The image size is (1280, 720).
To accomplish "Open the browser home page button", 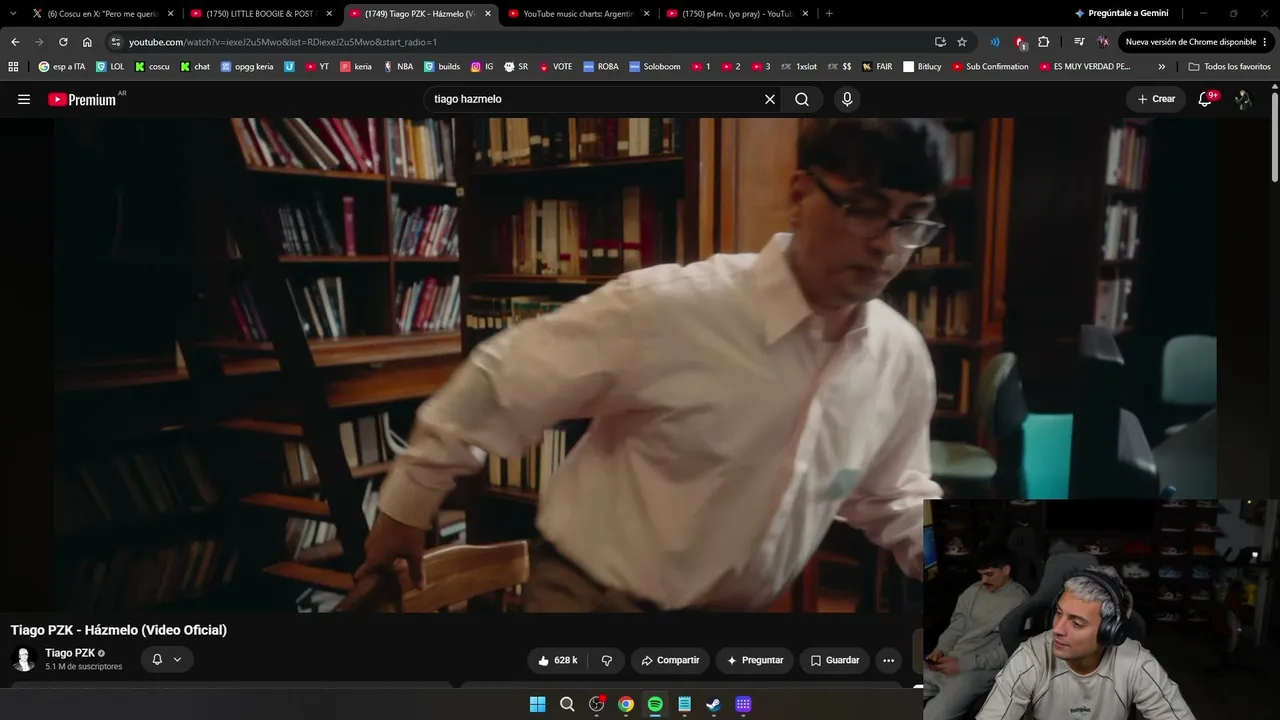I will coord(87,42).
